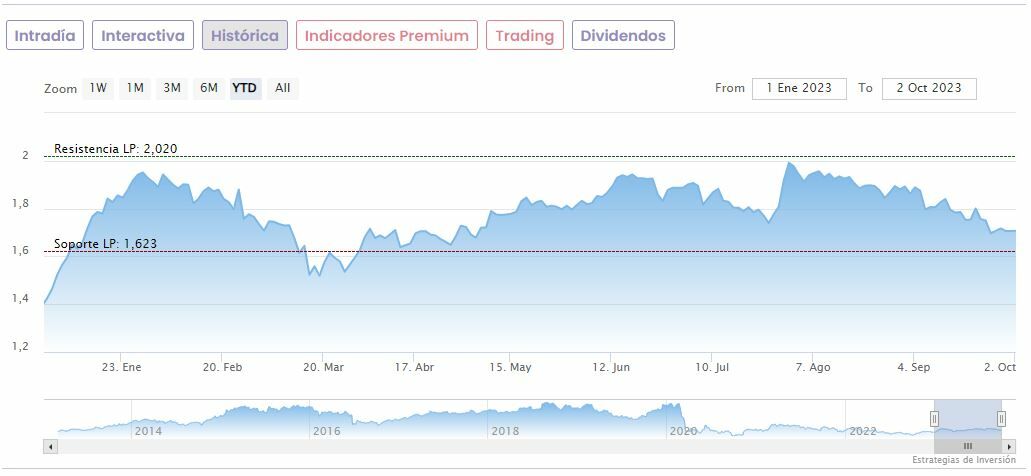This screenshot has height=476, width=1031.
Task: Open the Trading tab
Action: [525, 36]
